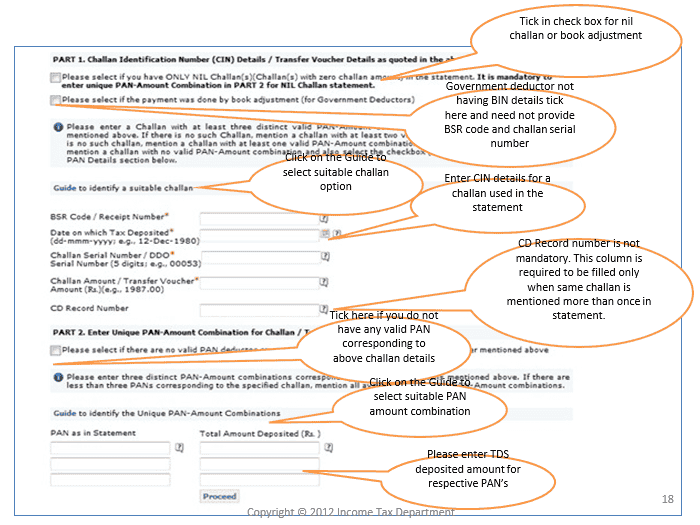Click help icon beside CD Record Number field
This screenshot has width=700, height=525.
tap(324, 309)
